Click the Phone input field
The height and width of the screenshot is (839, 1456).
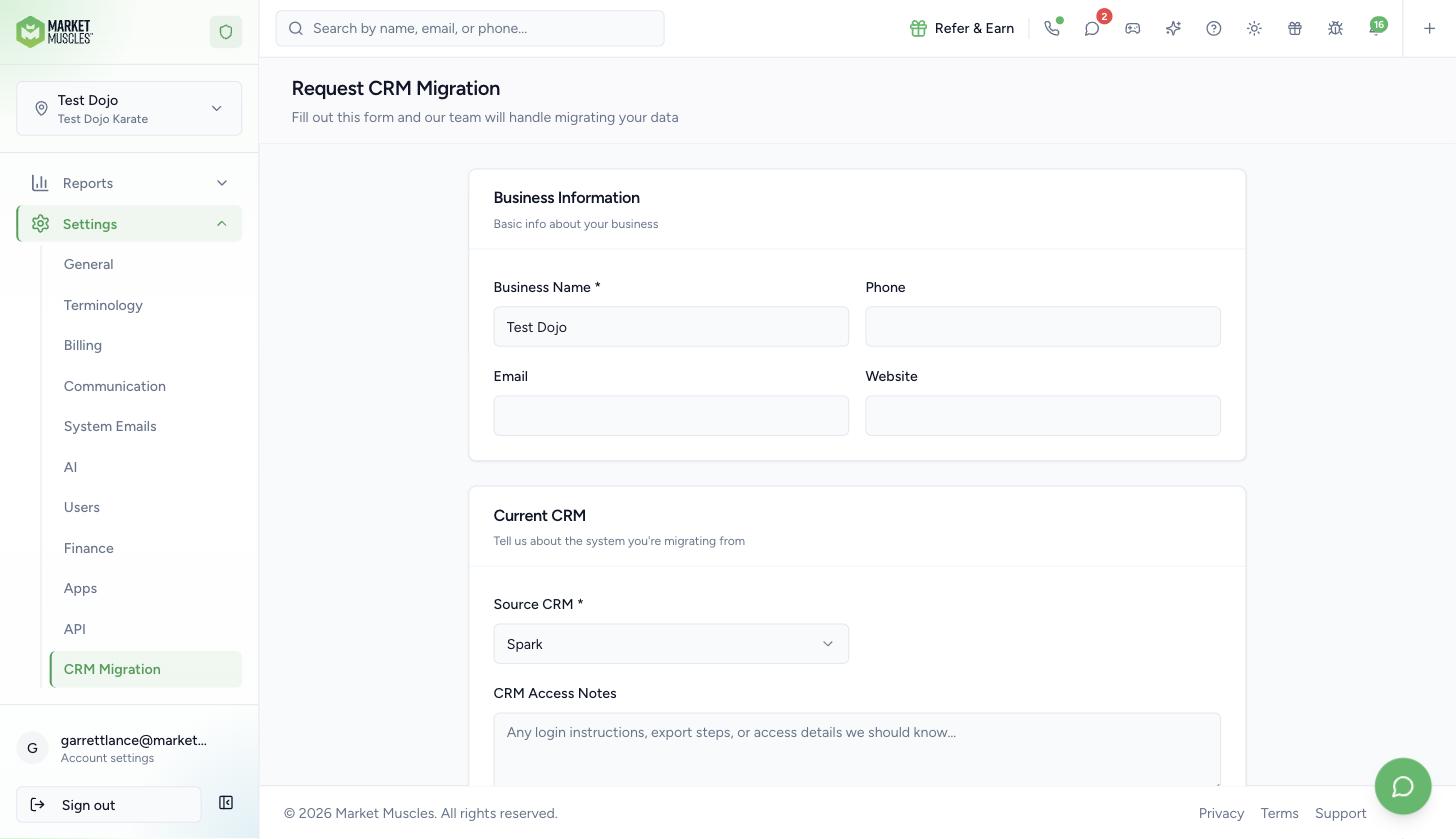click(1043, 327)
